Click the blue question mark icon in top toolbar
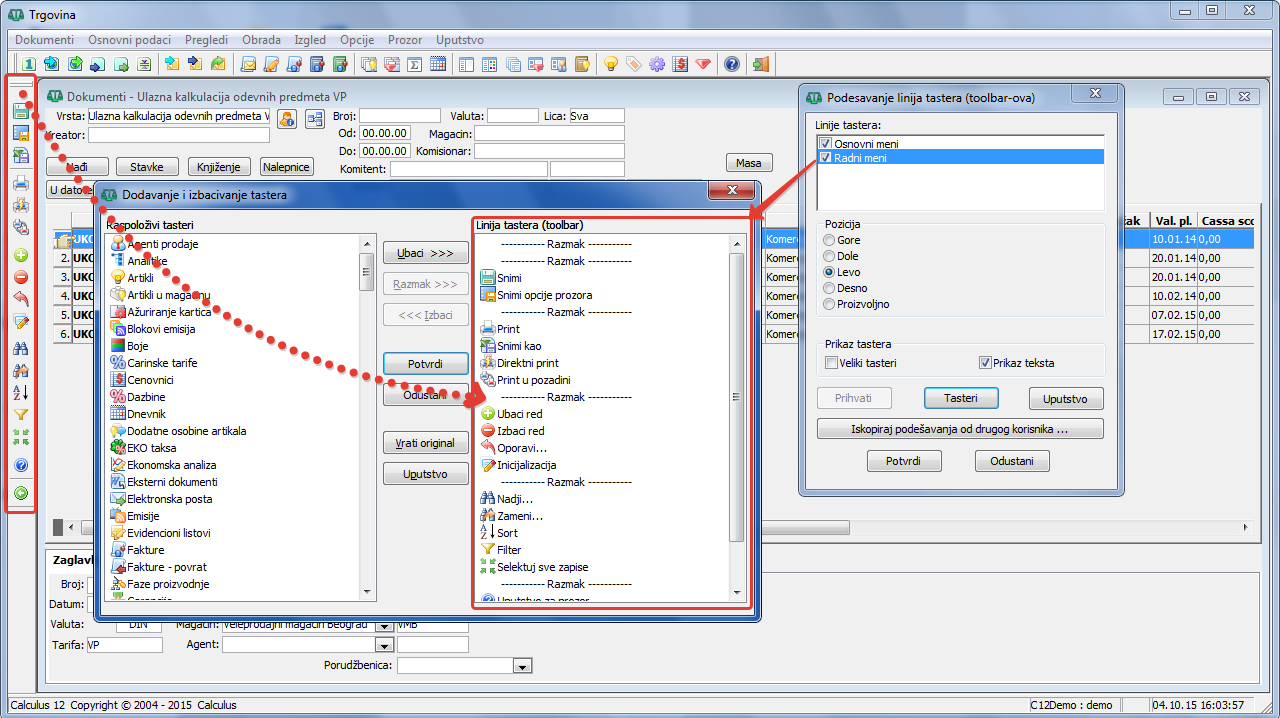The width and height of the screenshot is (1280, 718). tap(732, 64)
